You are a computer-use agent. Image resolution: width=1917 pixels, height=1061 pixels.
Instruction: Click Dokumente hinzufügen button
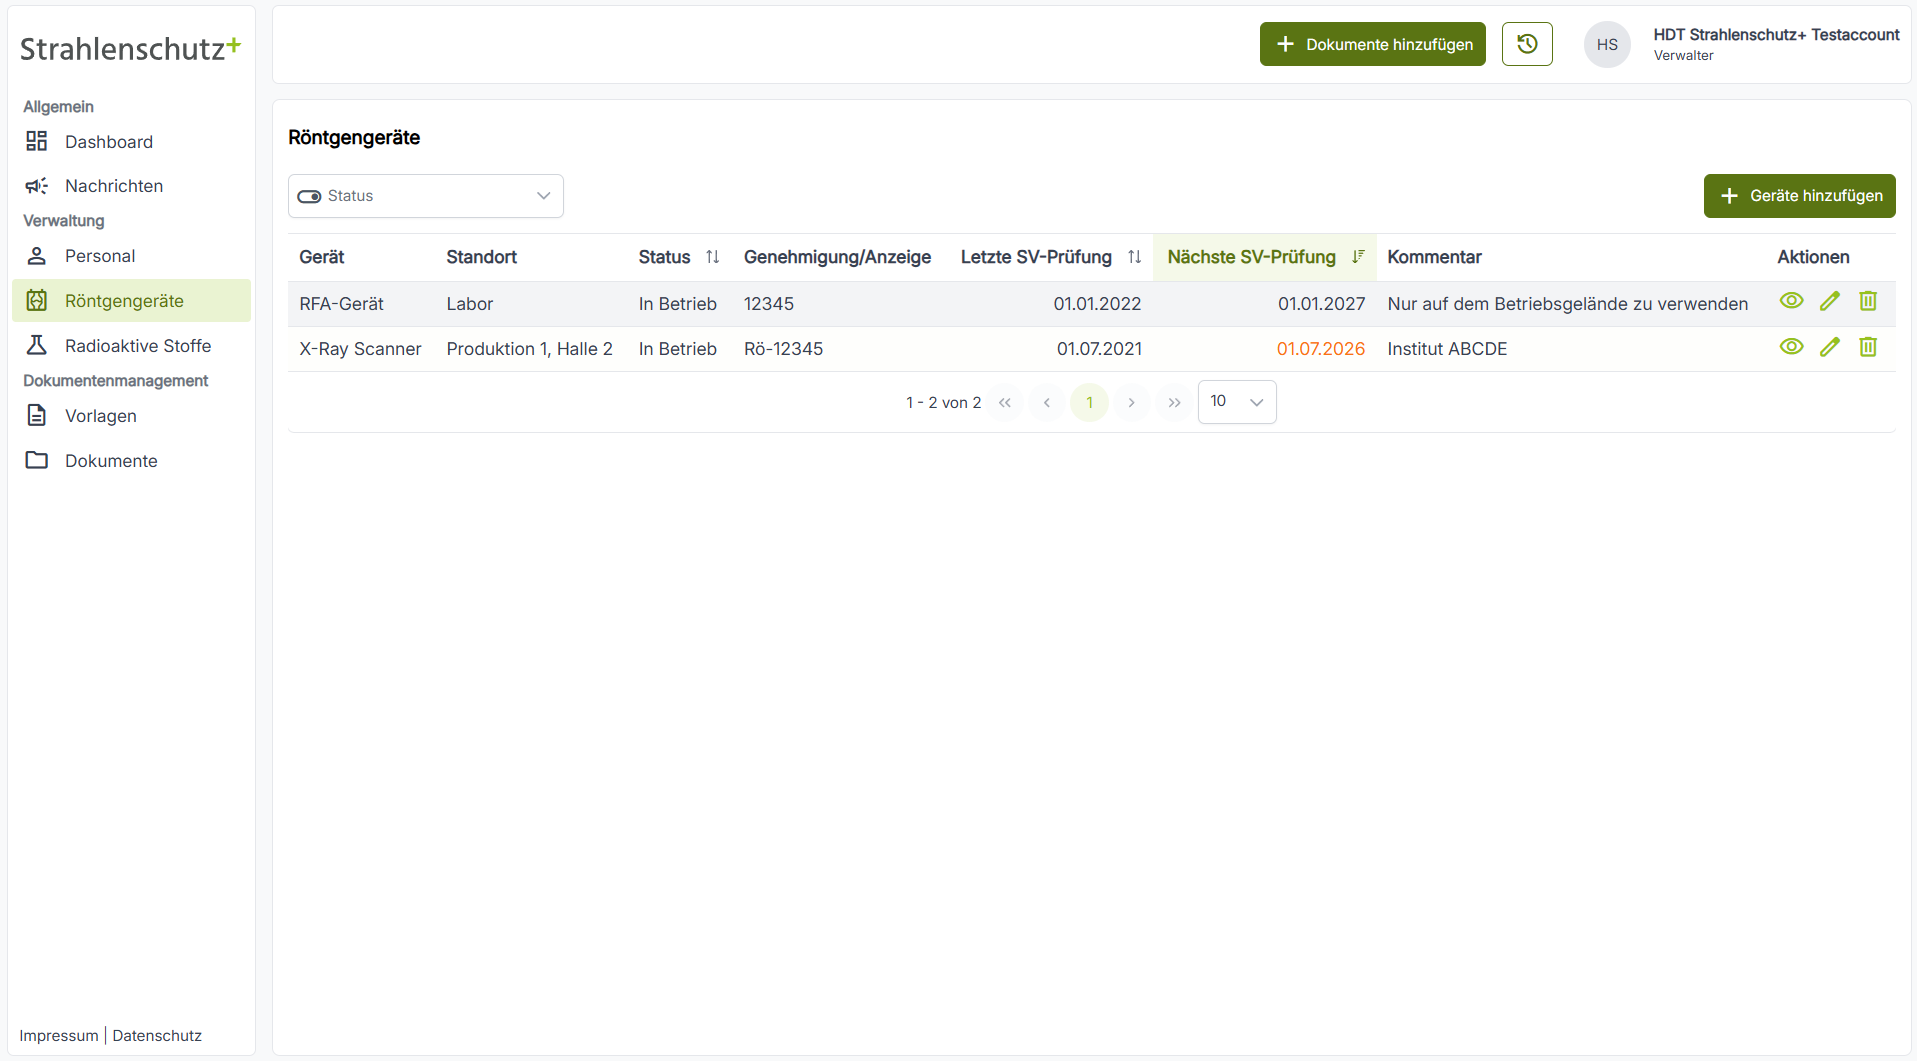click(1372, 44)
